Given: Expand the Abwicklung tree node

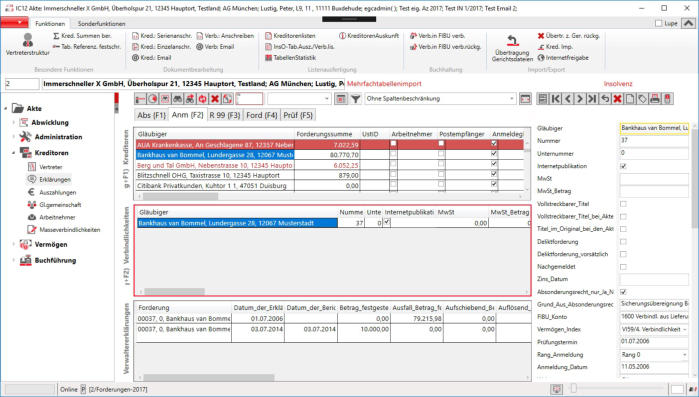Looking at the screenshot, I should point(13,123).
